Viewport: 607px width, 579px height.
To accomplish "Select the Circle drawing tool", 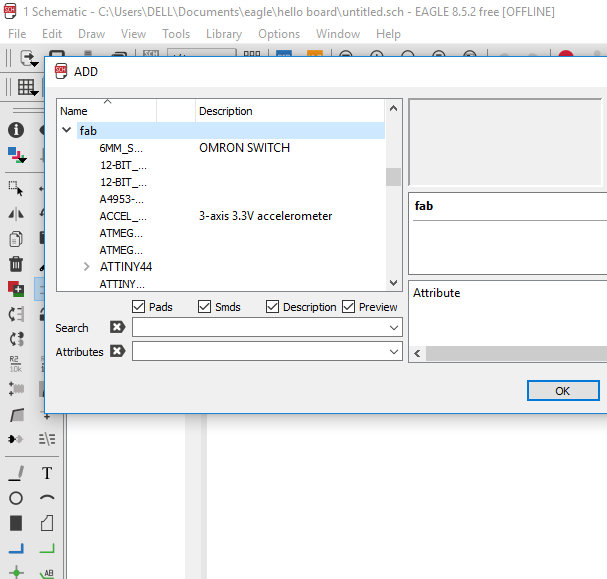I will pyautogui.click(x=16, y=498).
